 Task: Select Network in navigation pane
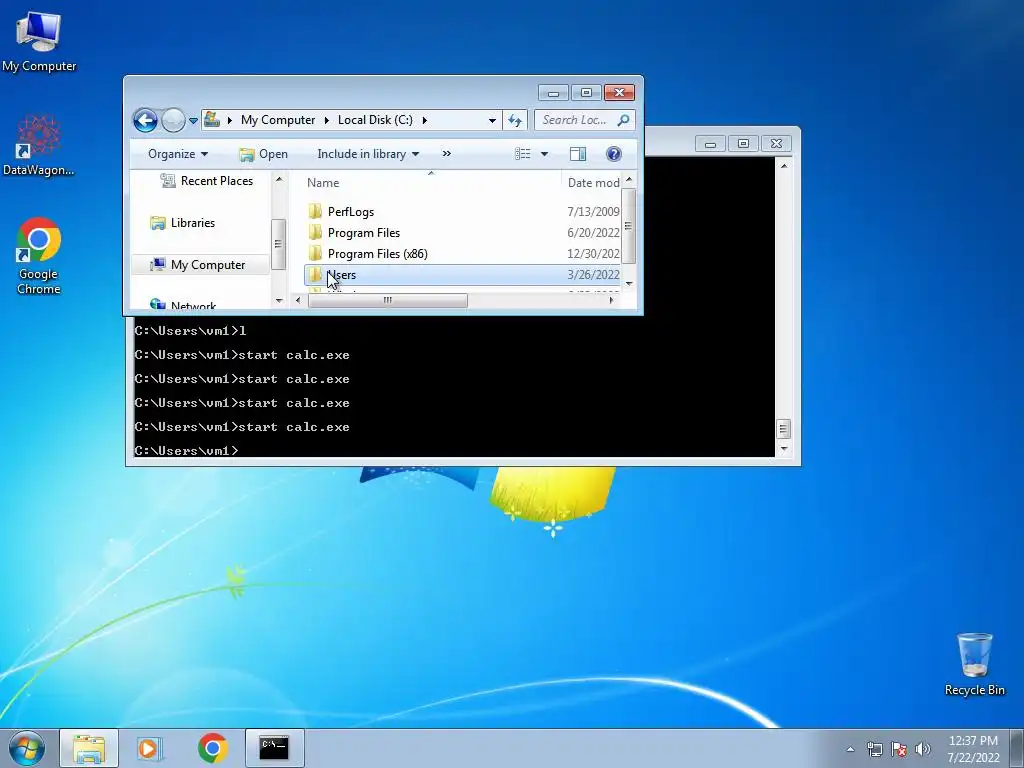click(184, 305)
